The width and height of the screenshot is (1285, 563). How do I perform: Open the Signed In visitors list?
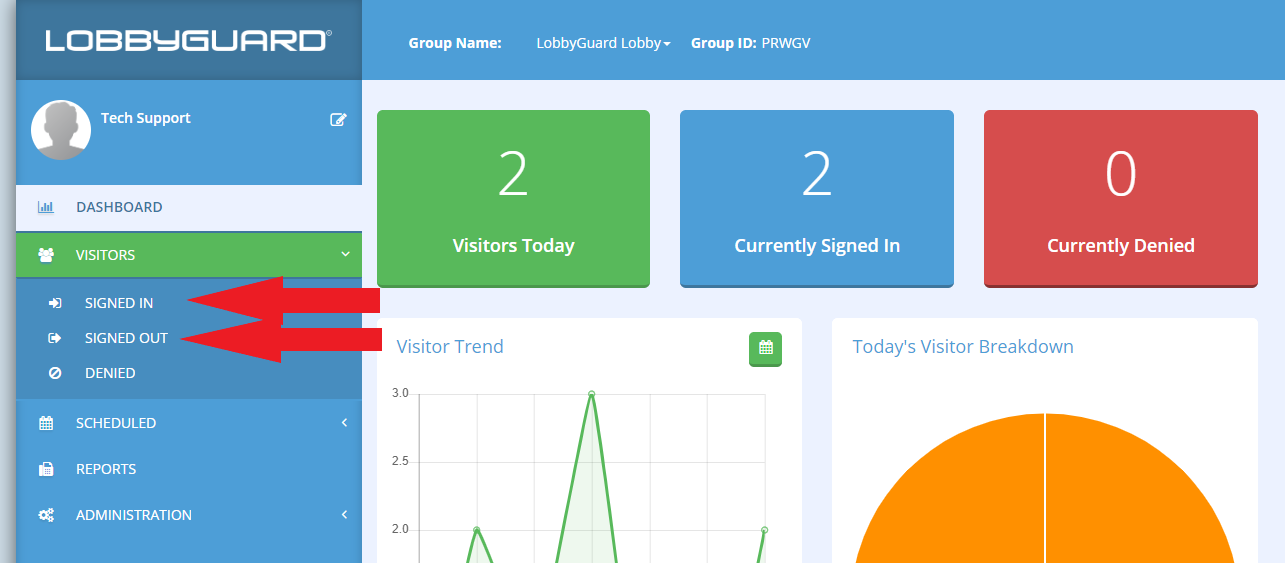pos(119,303)
